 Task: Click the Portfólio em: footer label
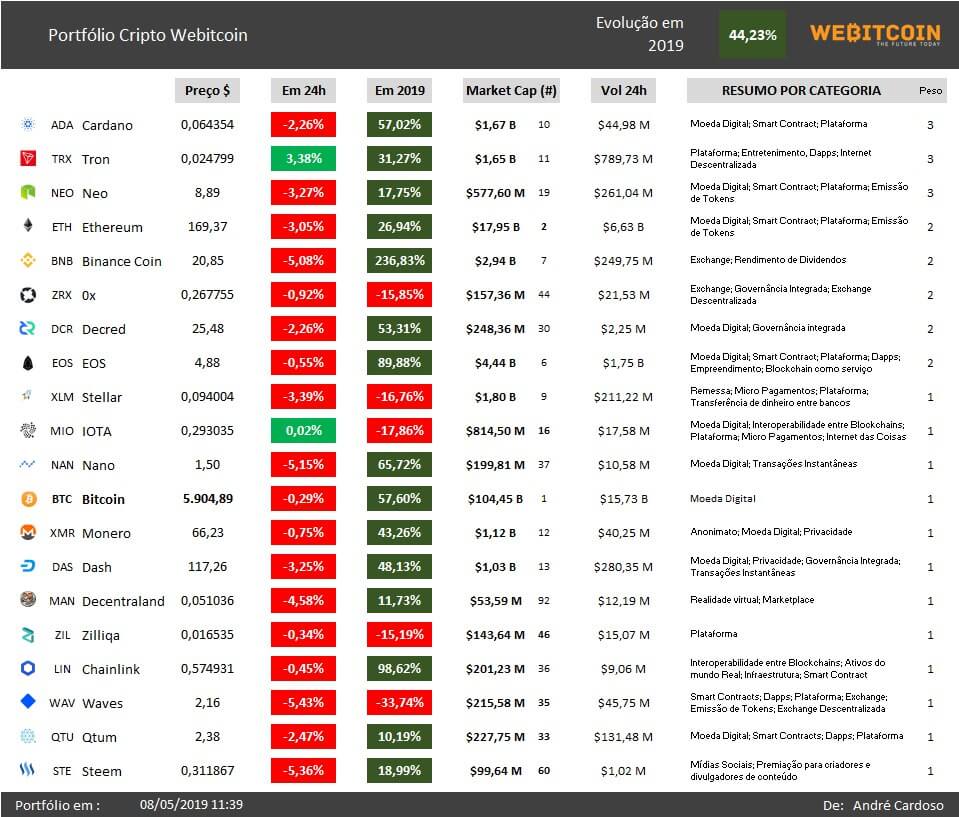(57, 805)
